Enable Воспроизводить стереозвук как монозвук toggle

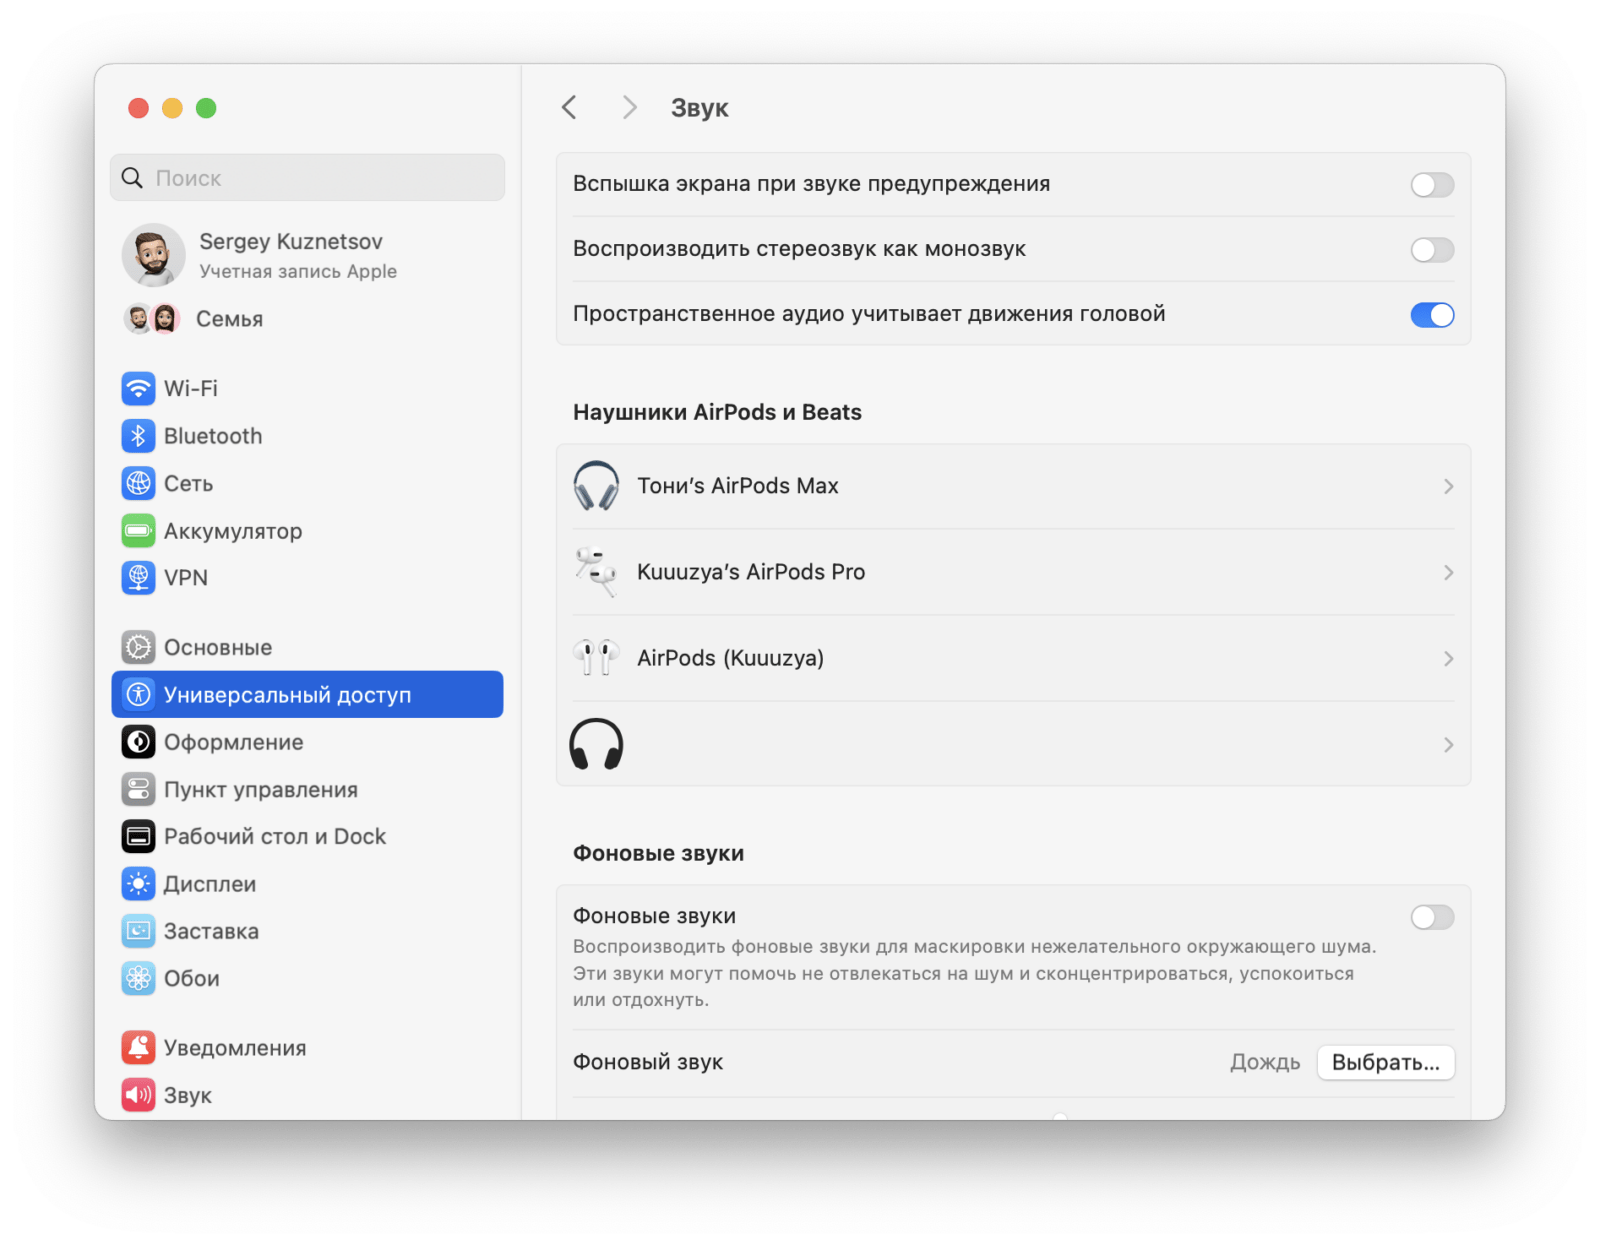click(x=1432, y=250)
